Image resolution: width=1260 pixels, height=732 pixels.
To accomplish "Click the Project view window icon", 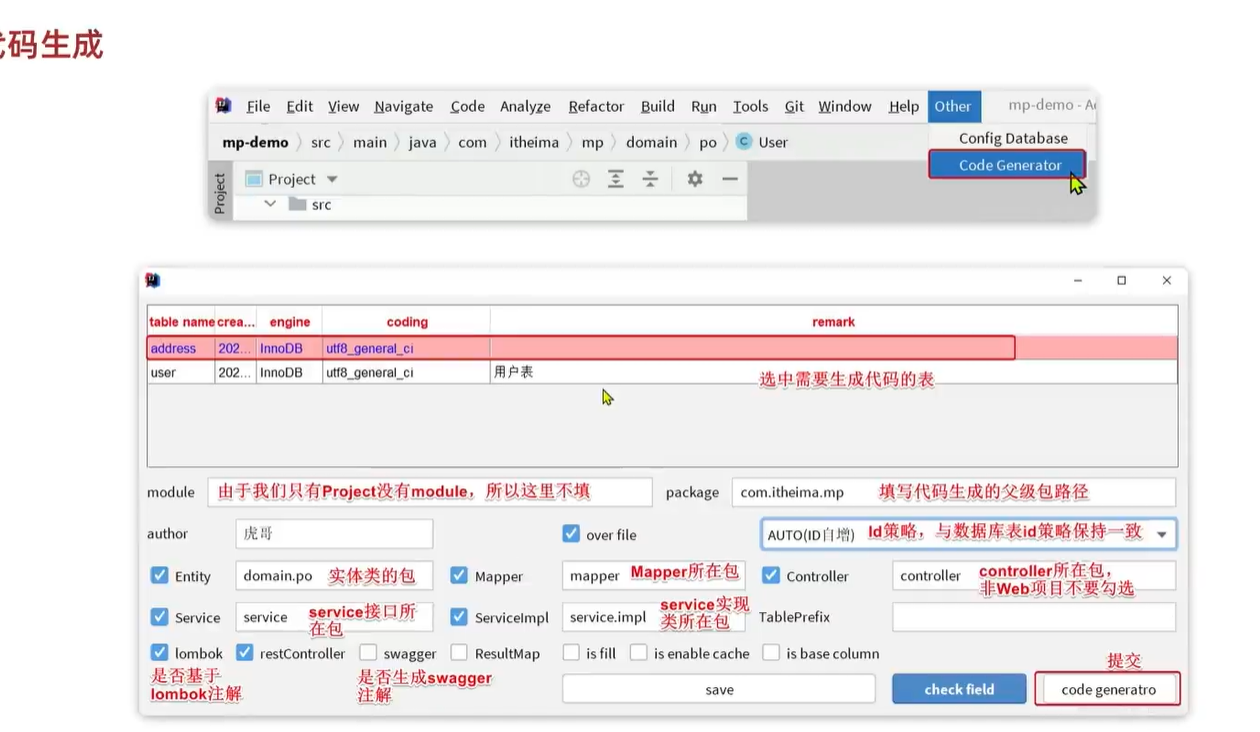I will (254, 179).
